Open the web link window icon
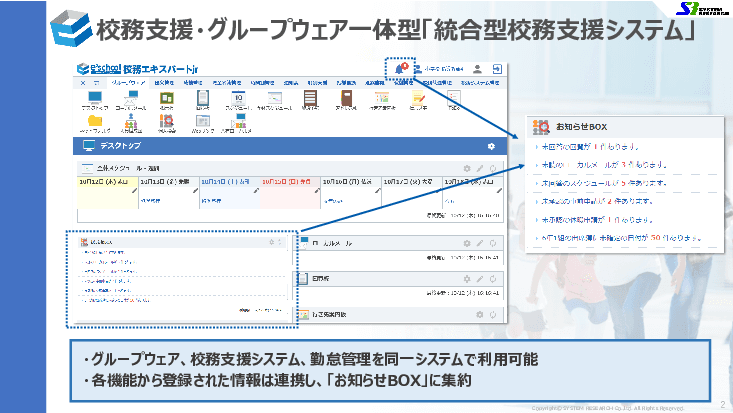This screenshot has height=413, width=733. click(202, 121)
